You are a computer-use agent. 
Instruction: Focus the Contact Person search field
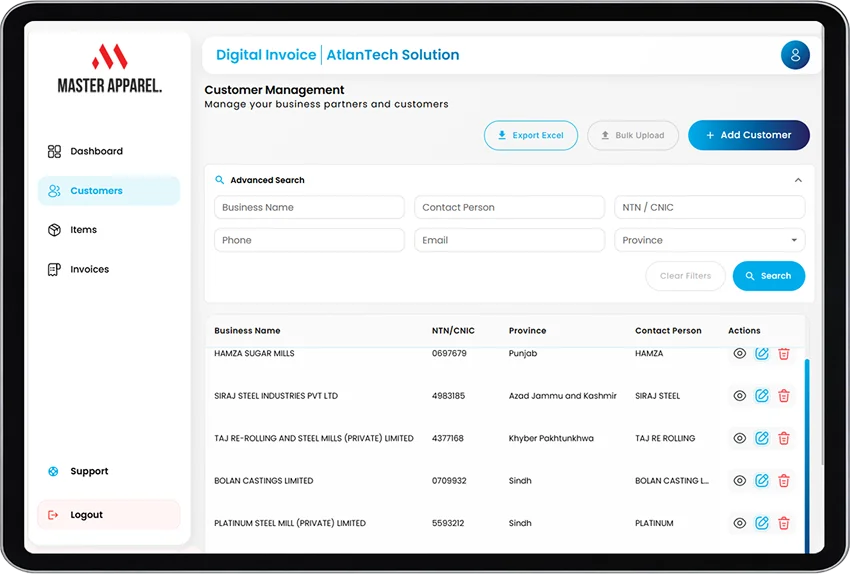click(509, 207)
